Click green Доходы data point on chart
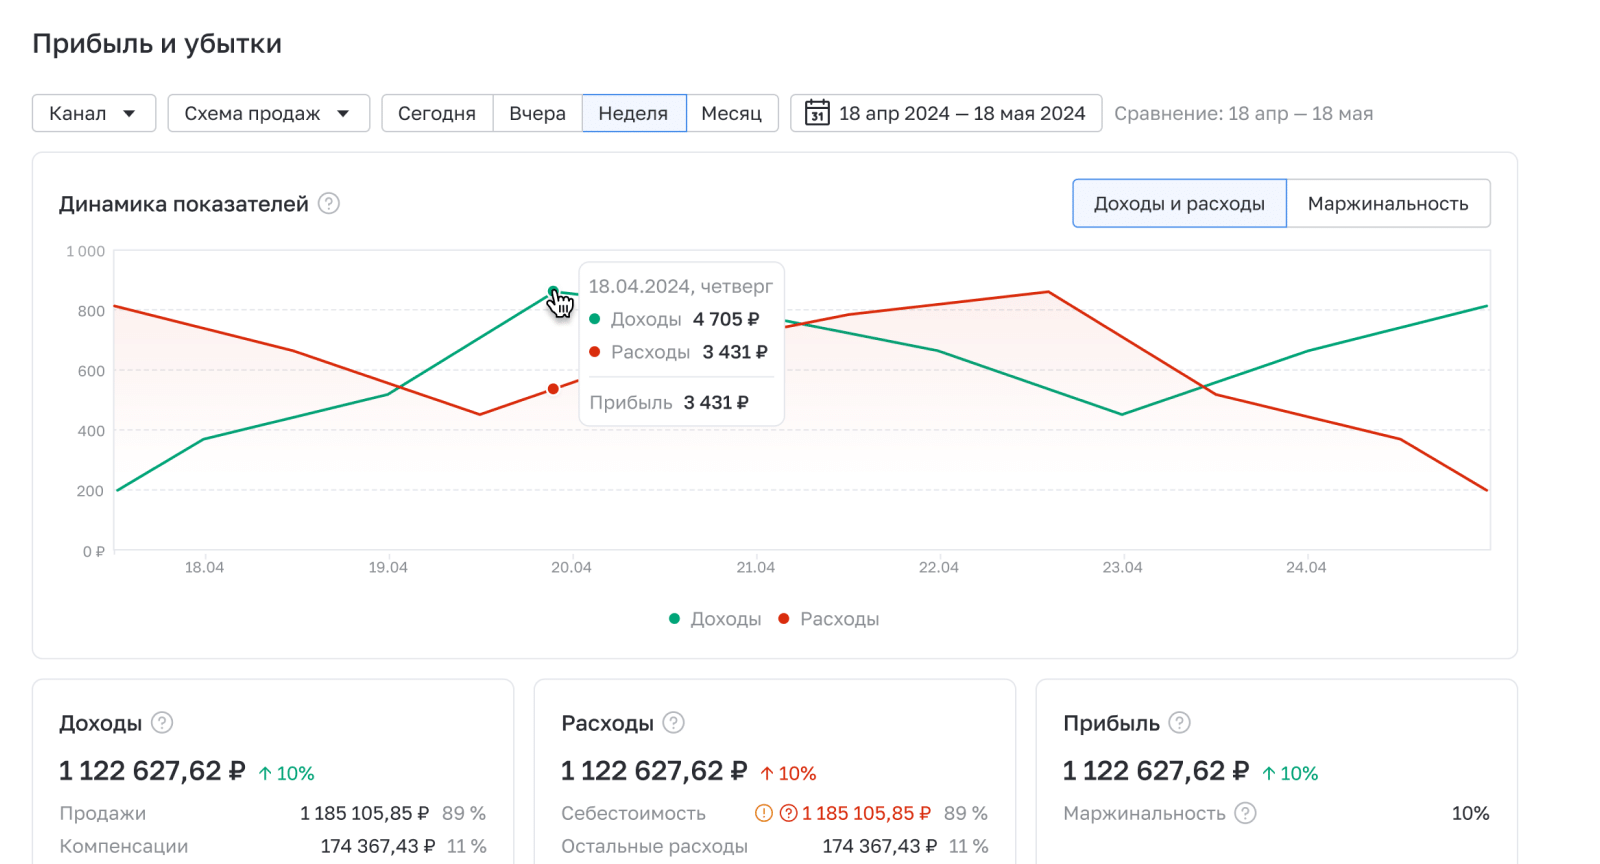 (553, 292)
